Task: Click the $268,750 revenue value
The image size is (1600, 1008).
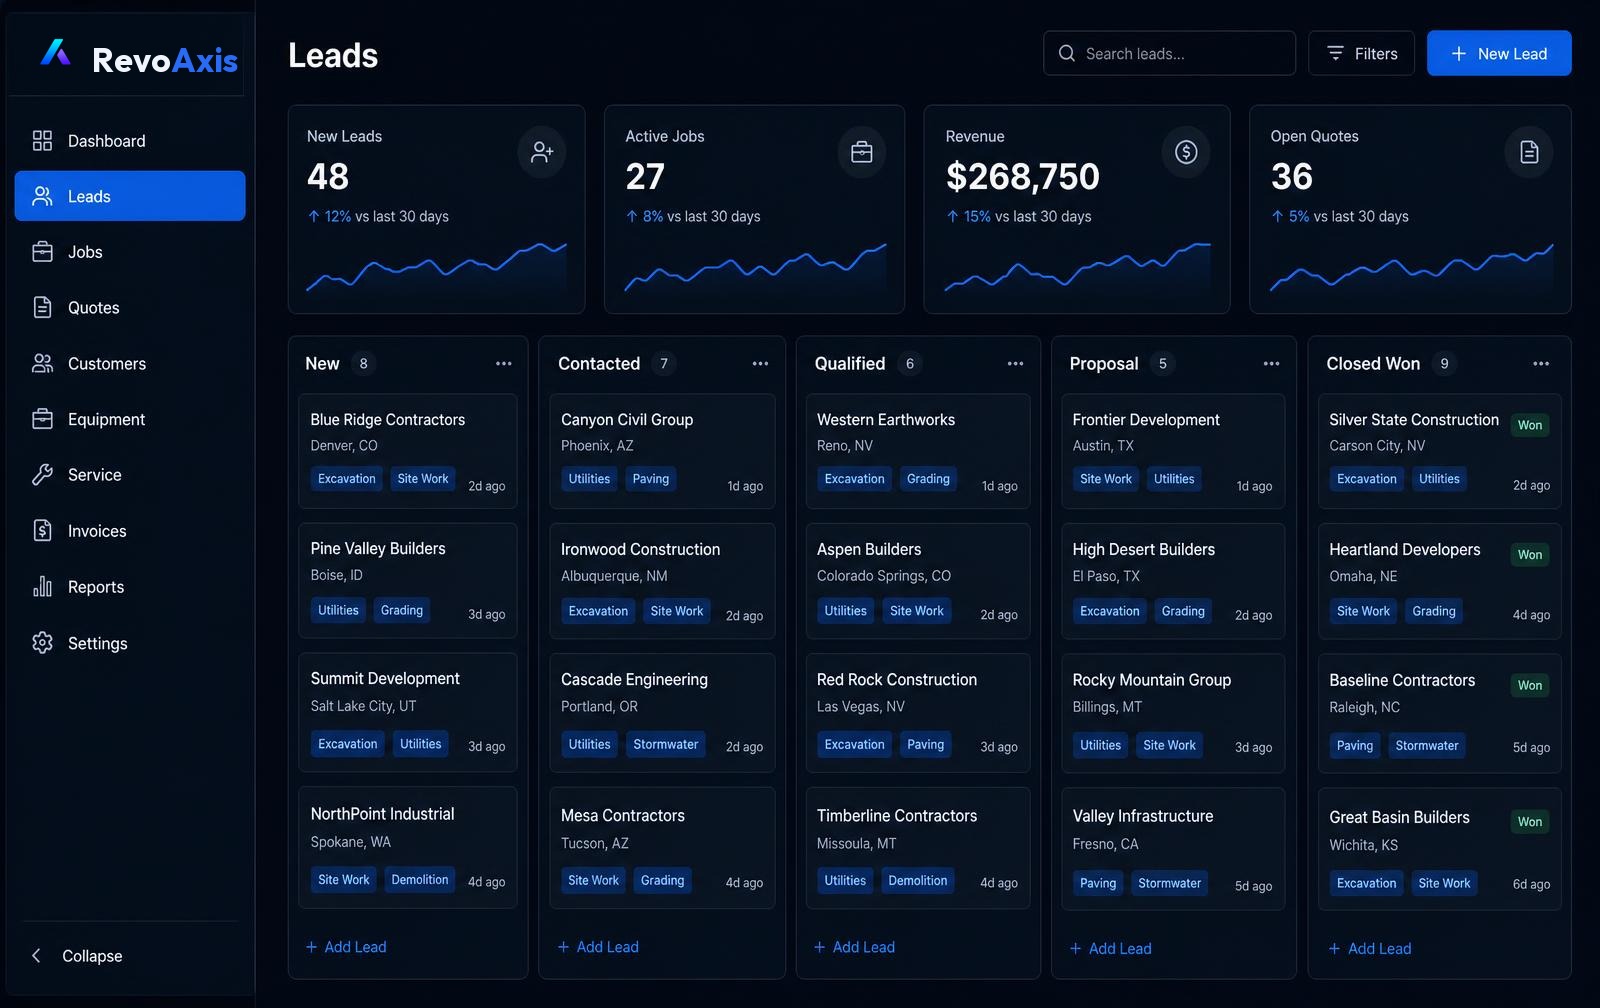Action: coord(1022,177)
